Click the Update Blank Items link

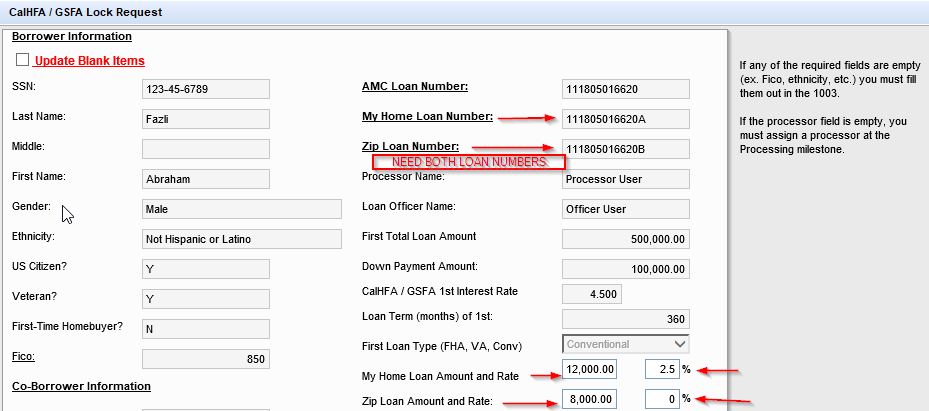[89, 61]
